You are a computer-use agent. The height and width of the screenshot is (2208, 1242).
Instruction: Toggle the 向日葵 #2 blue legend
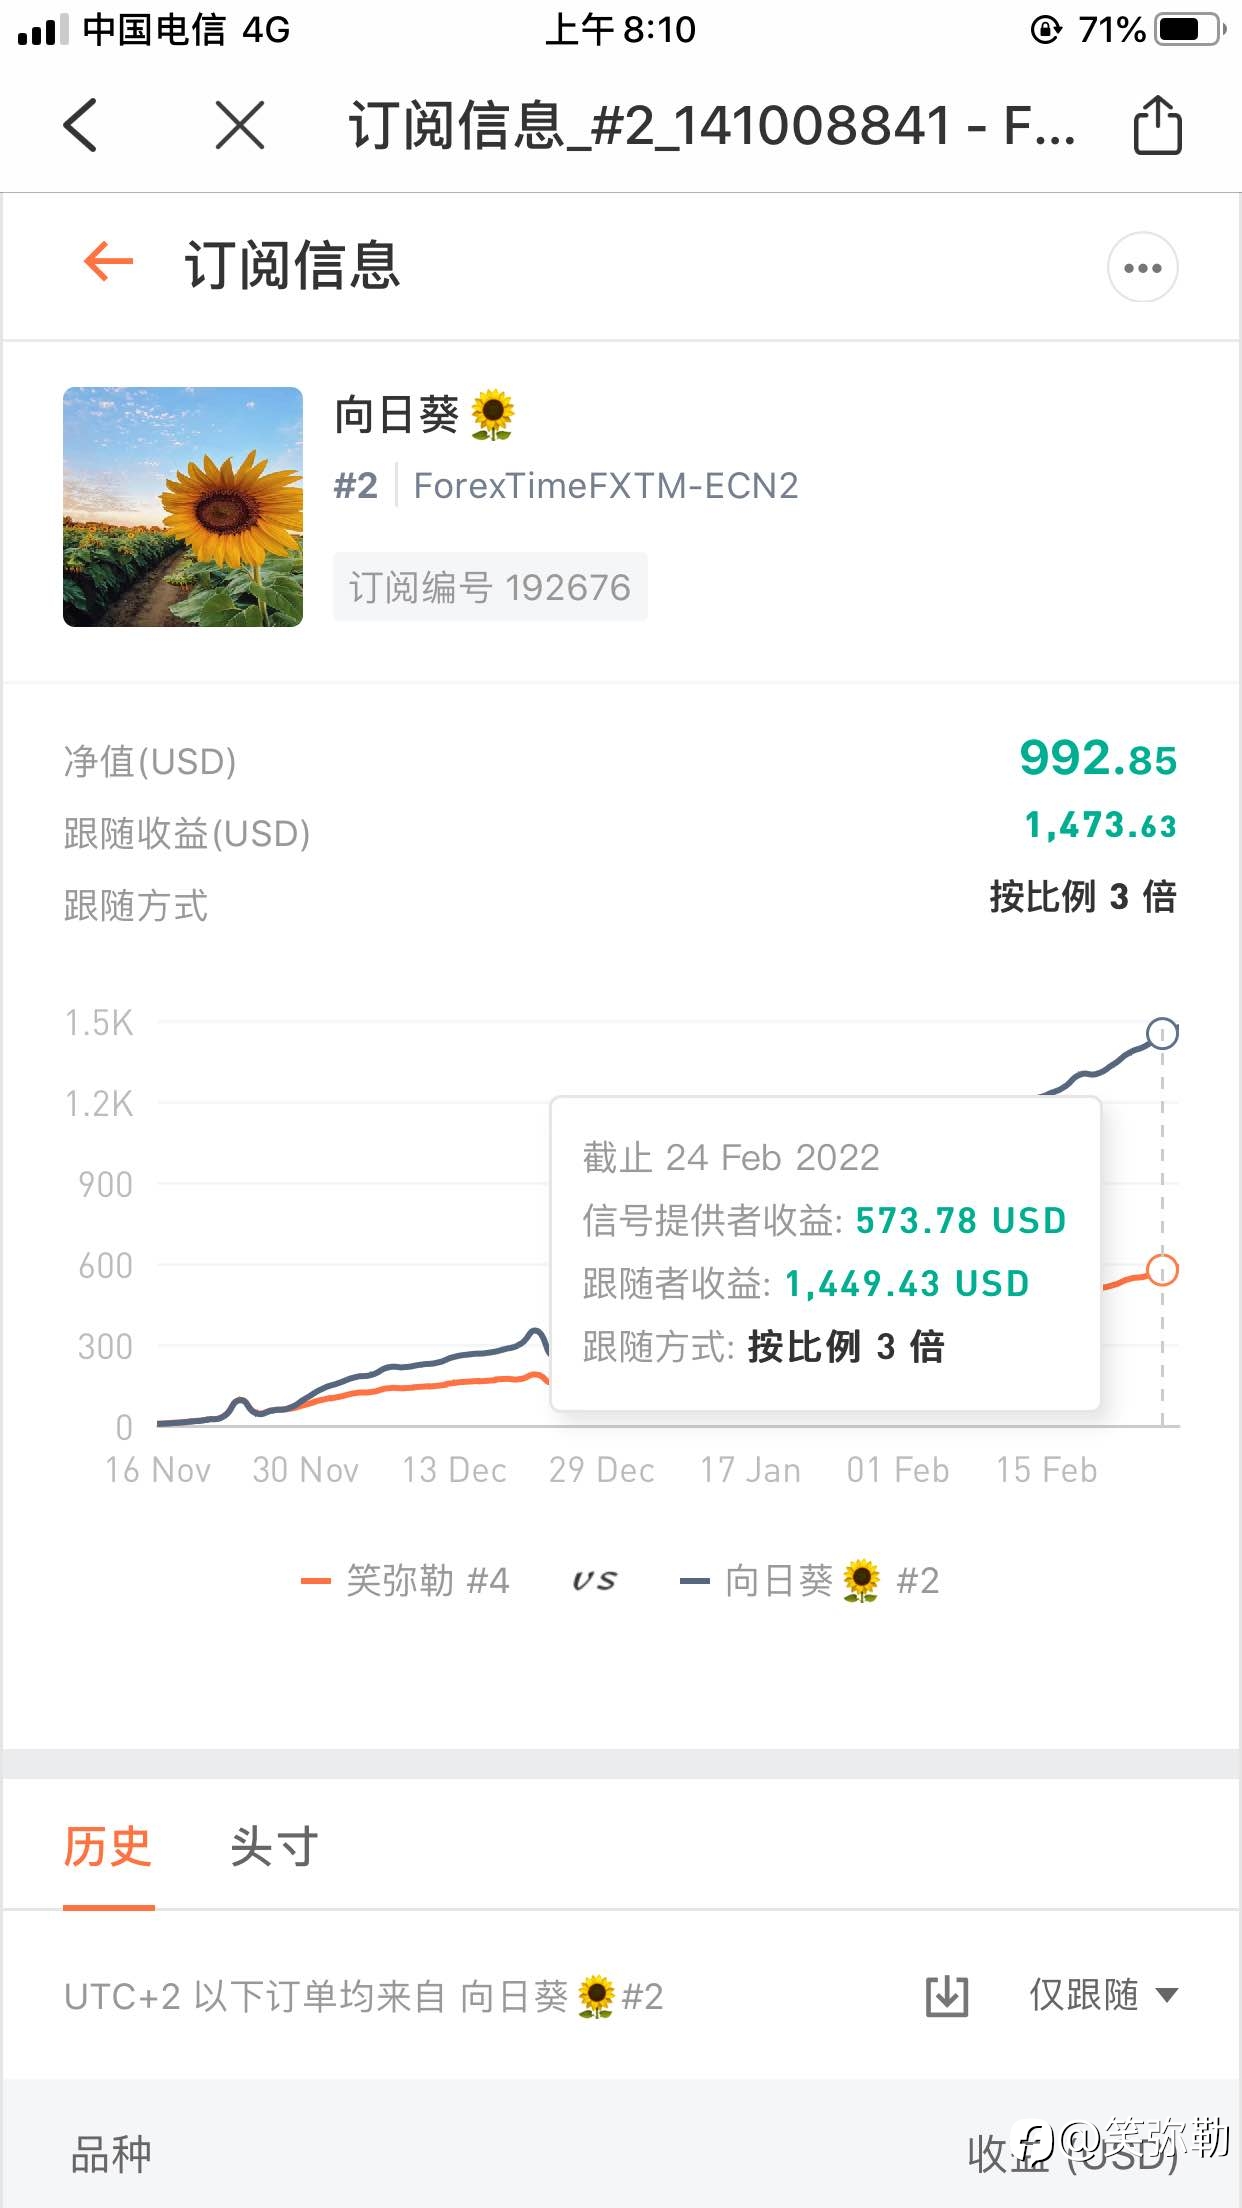[810, 1581]
